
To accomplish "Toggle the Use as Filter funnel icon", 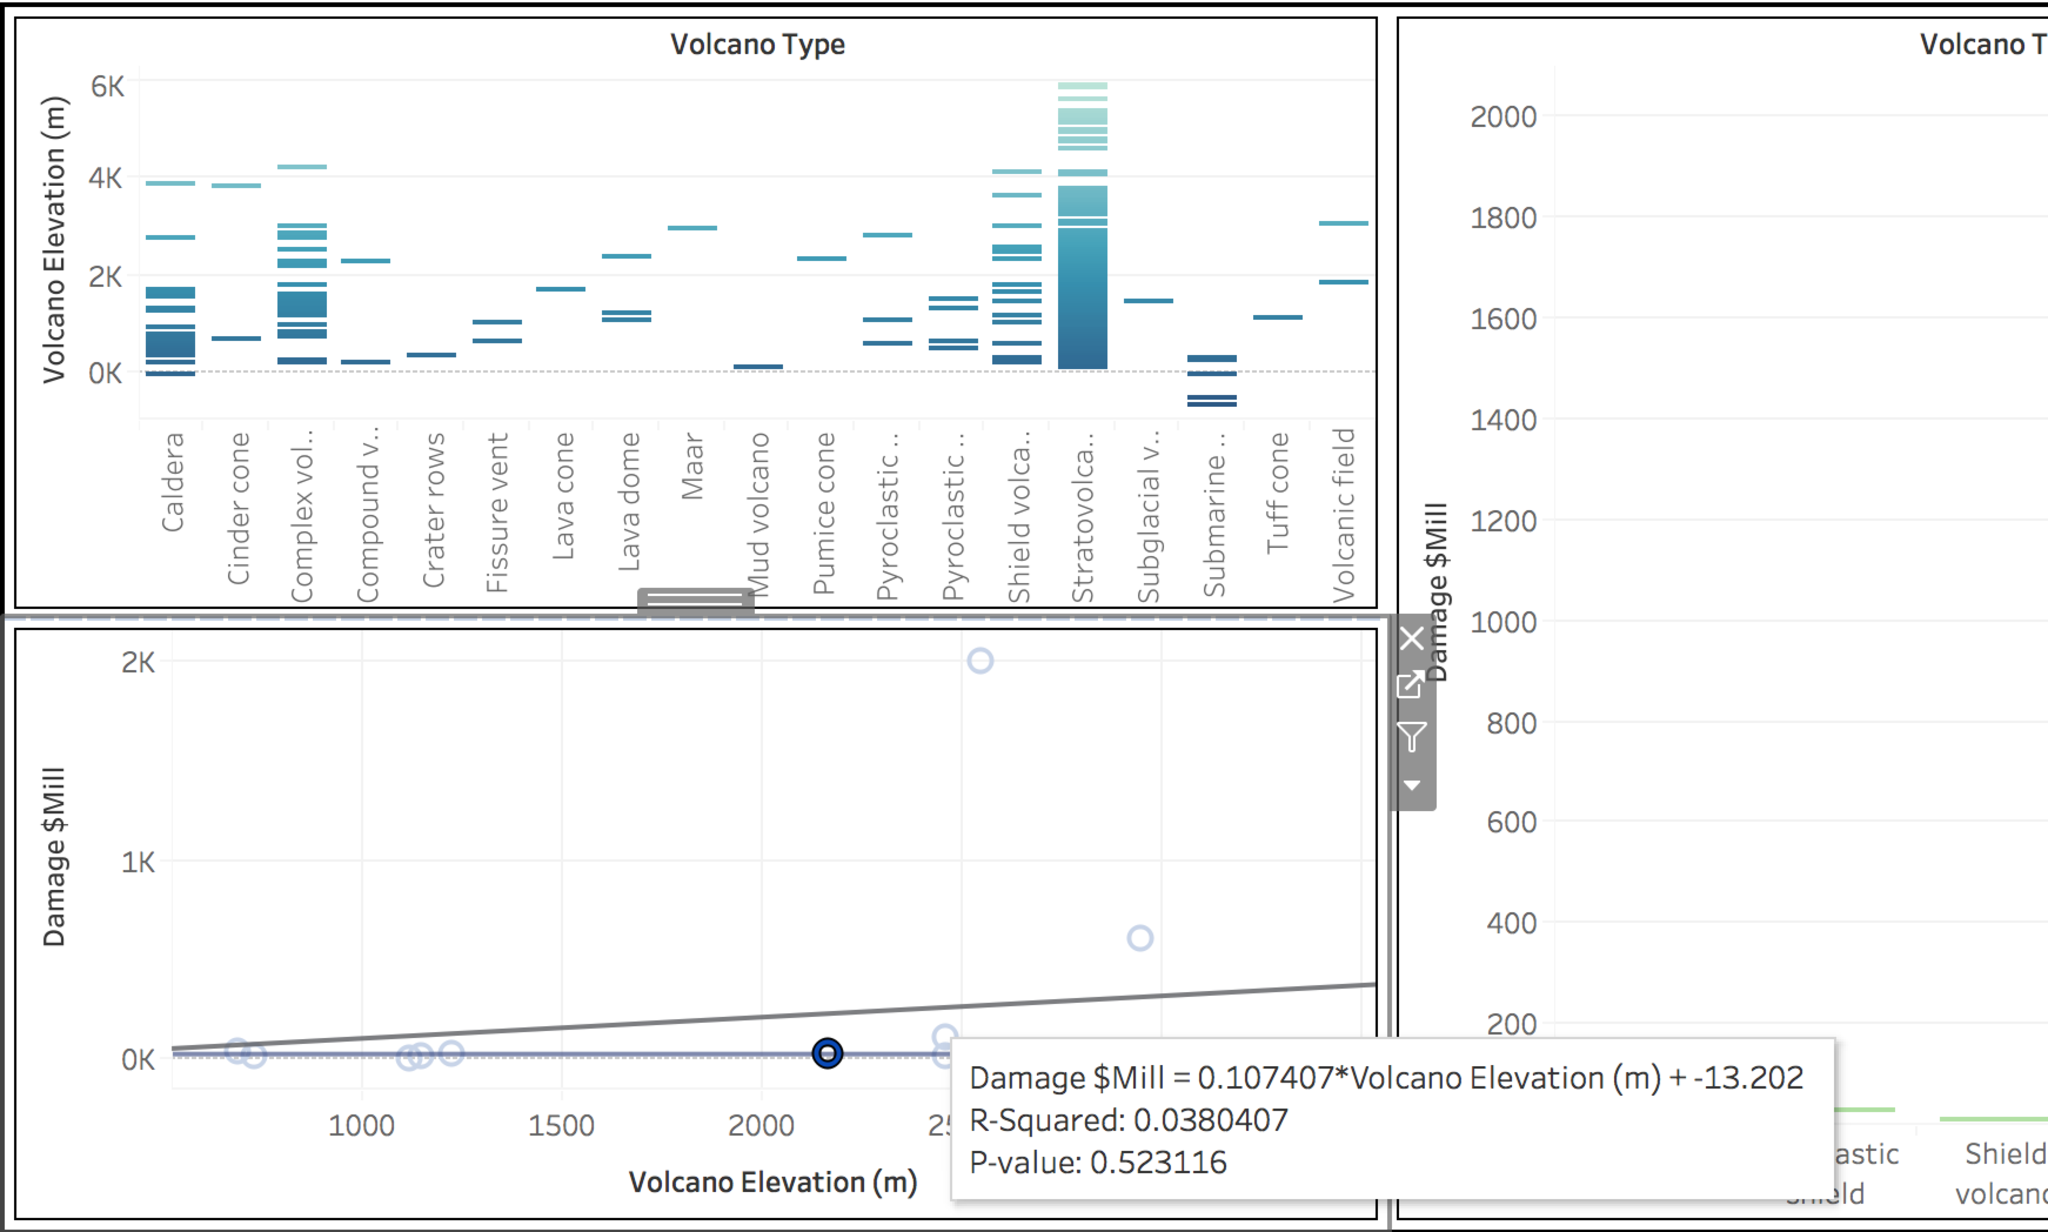I will 1411,737.
